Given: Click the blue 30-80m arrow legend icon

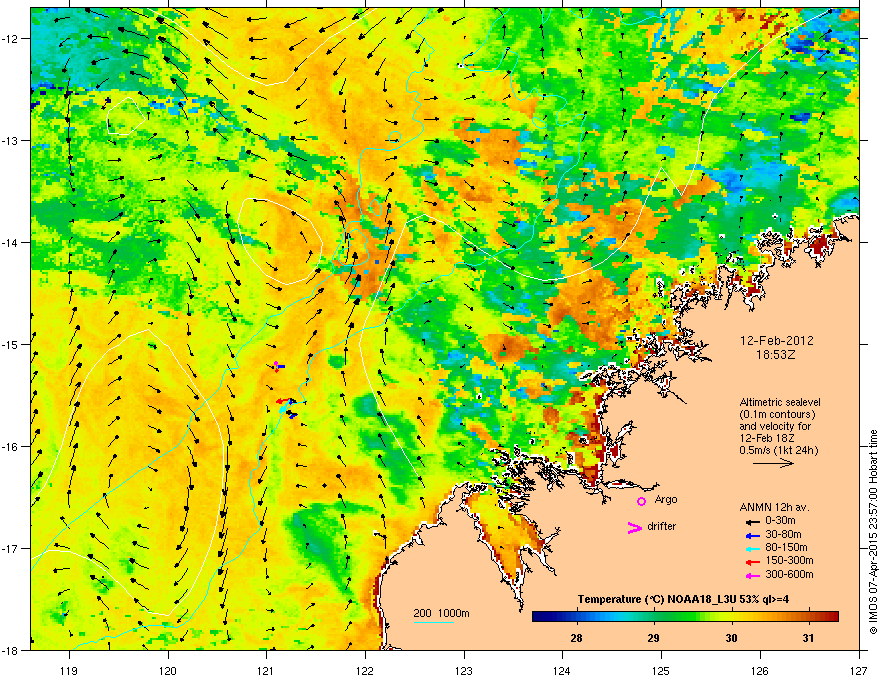Looking at the screenshot, I should 751,535.
